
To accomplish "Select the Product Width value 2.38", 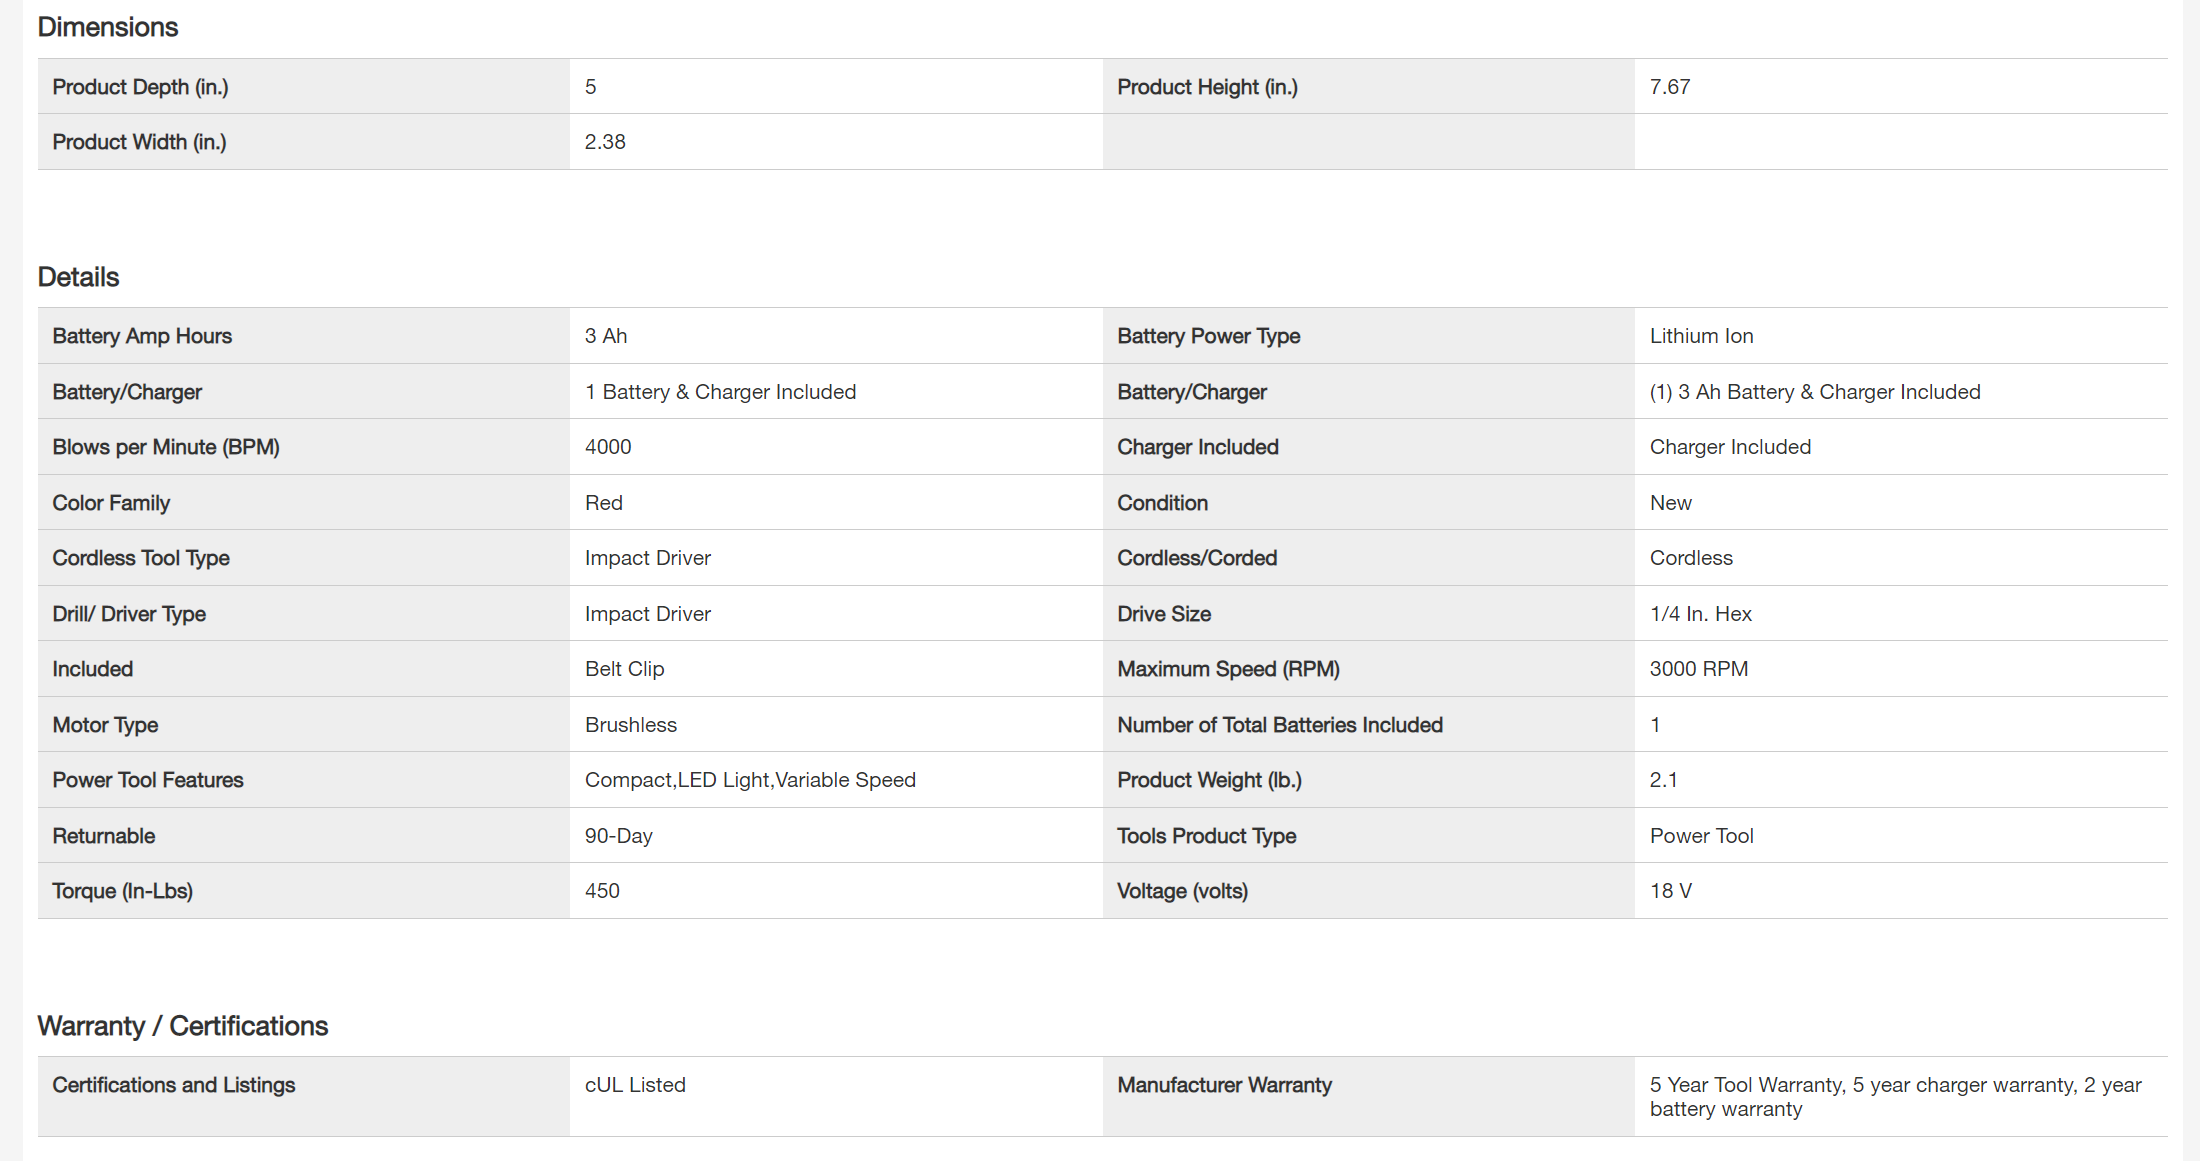I will pos(605,142).
